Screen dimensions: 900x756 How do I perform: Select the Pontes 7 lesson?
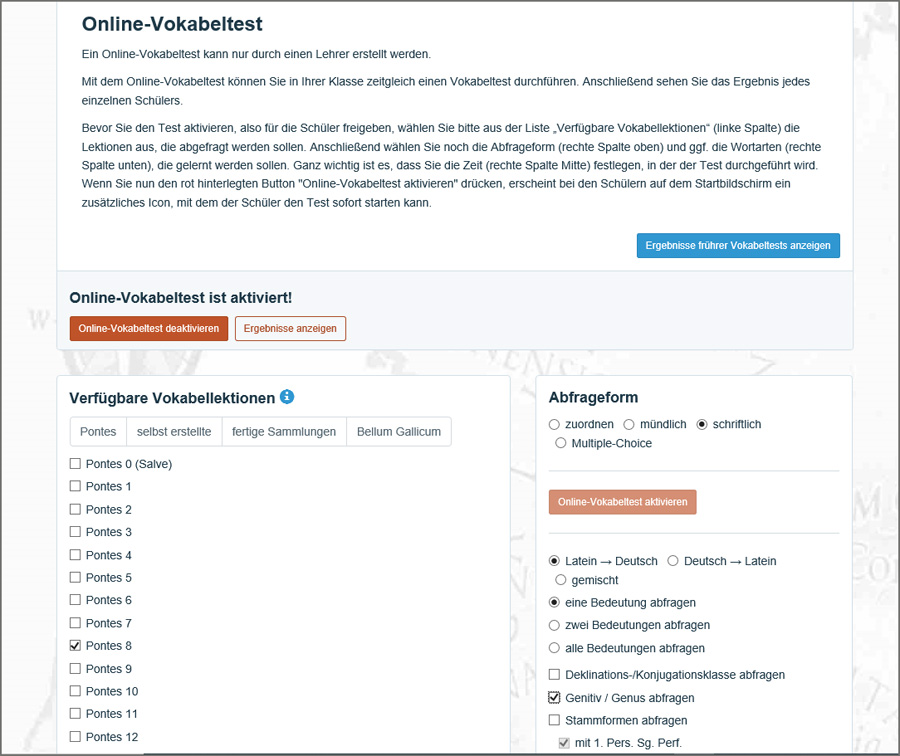coord(75,623)
